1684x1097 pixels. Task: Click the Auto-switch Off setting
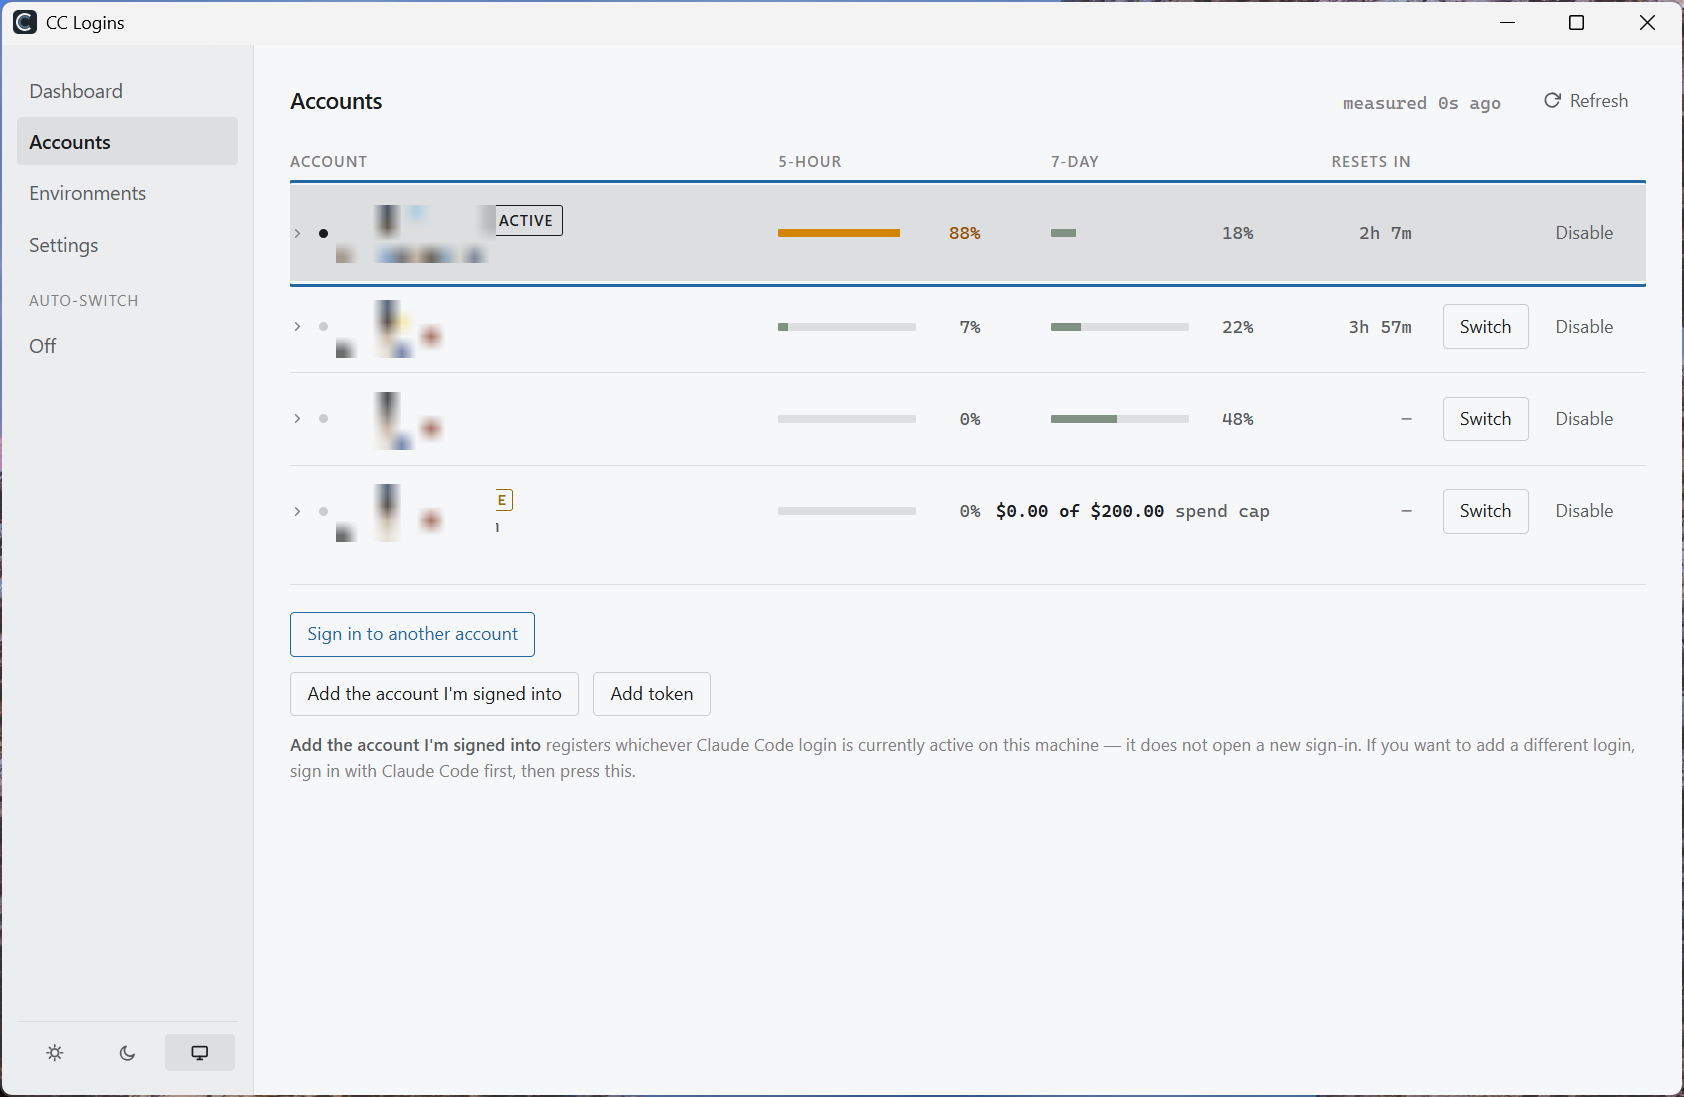click(43, 346)
